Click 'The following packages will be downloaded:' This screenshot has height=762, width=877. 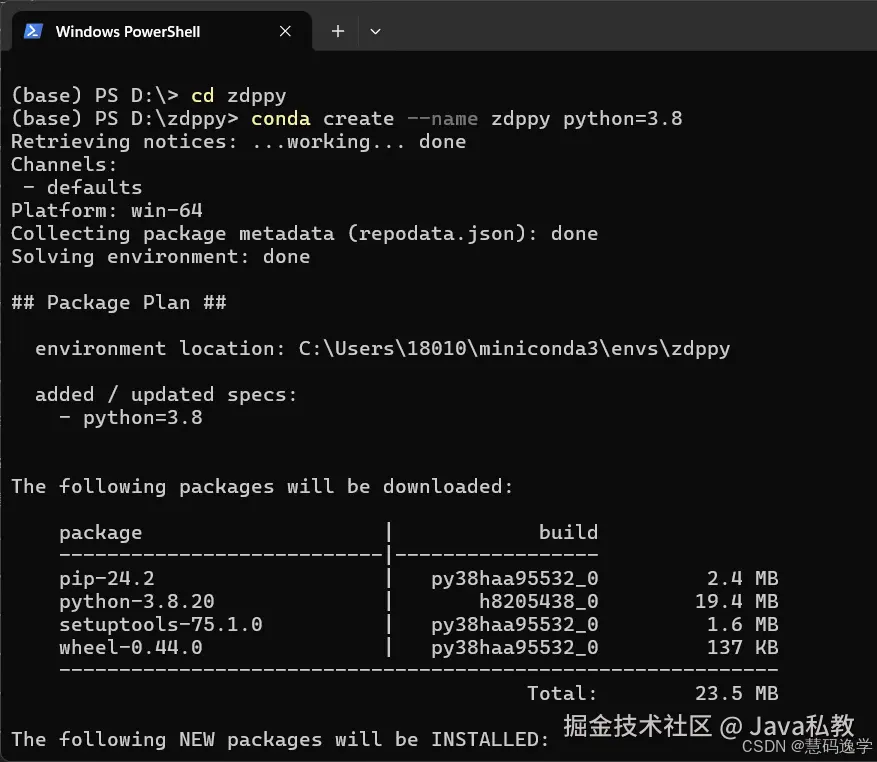262,487
